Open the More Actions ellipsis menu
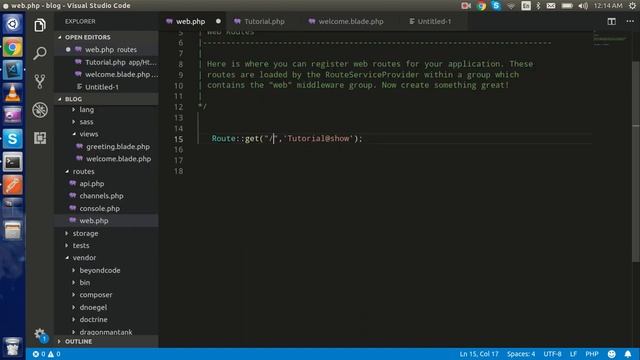640x360 pixels. pos(630,21)
